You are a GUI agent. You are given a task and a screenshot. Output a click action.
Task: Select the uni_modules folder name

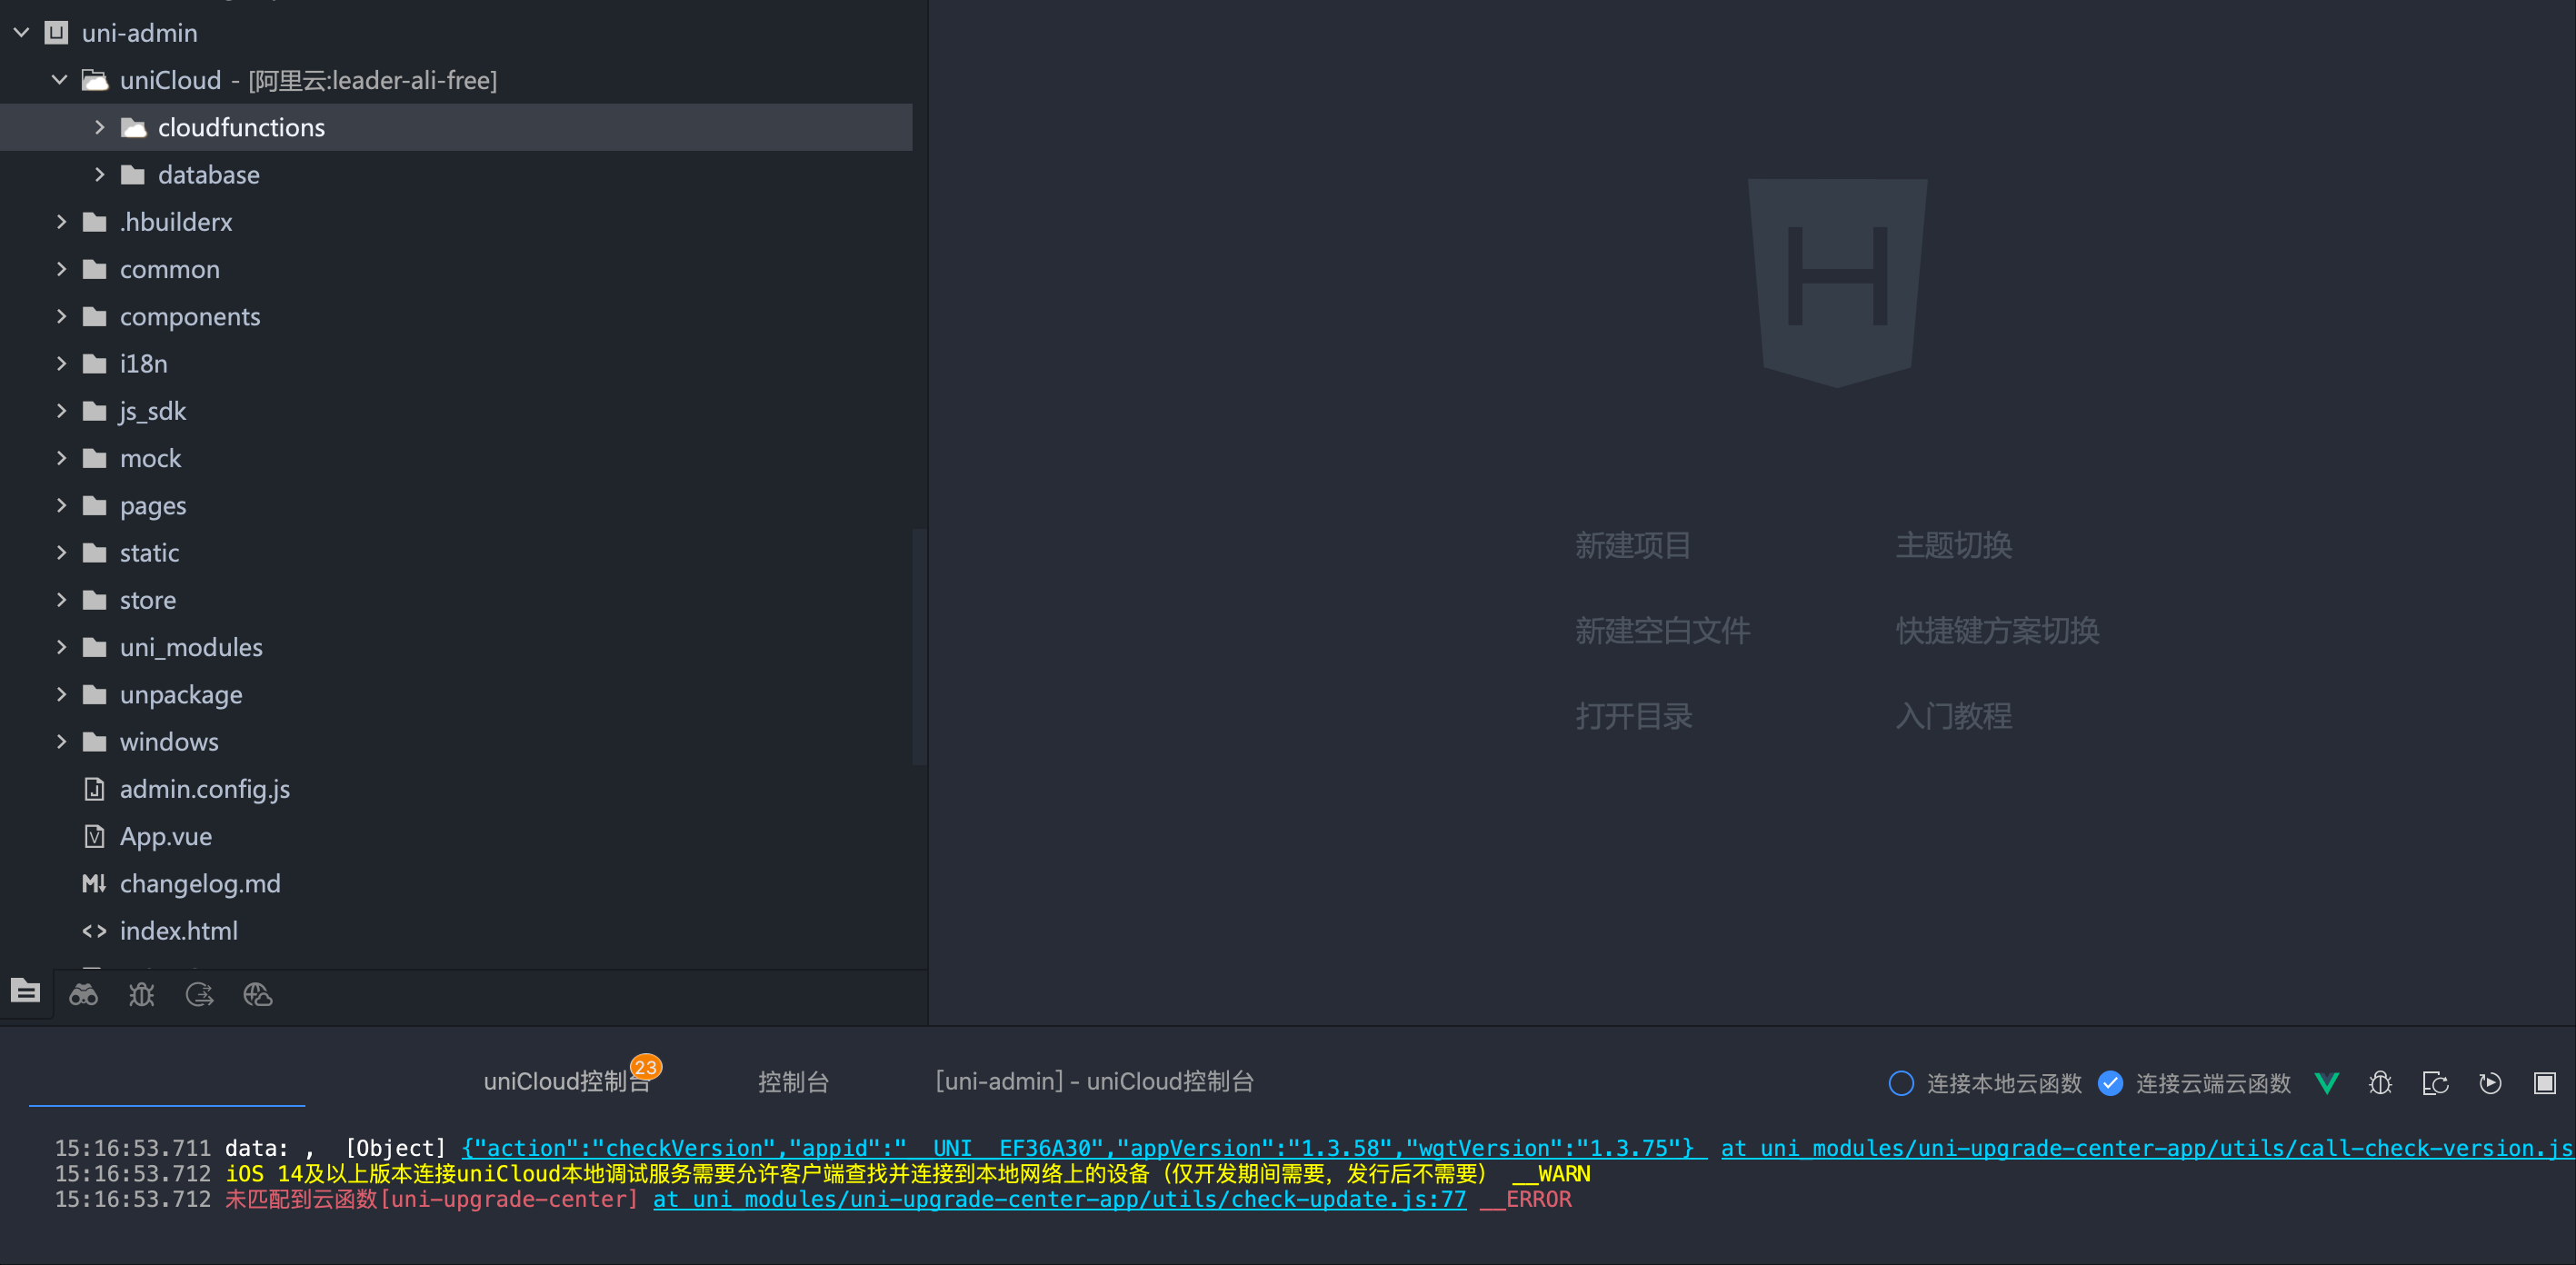[191, 647]
